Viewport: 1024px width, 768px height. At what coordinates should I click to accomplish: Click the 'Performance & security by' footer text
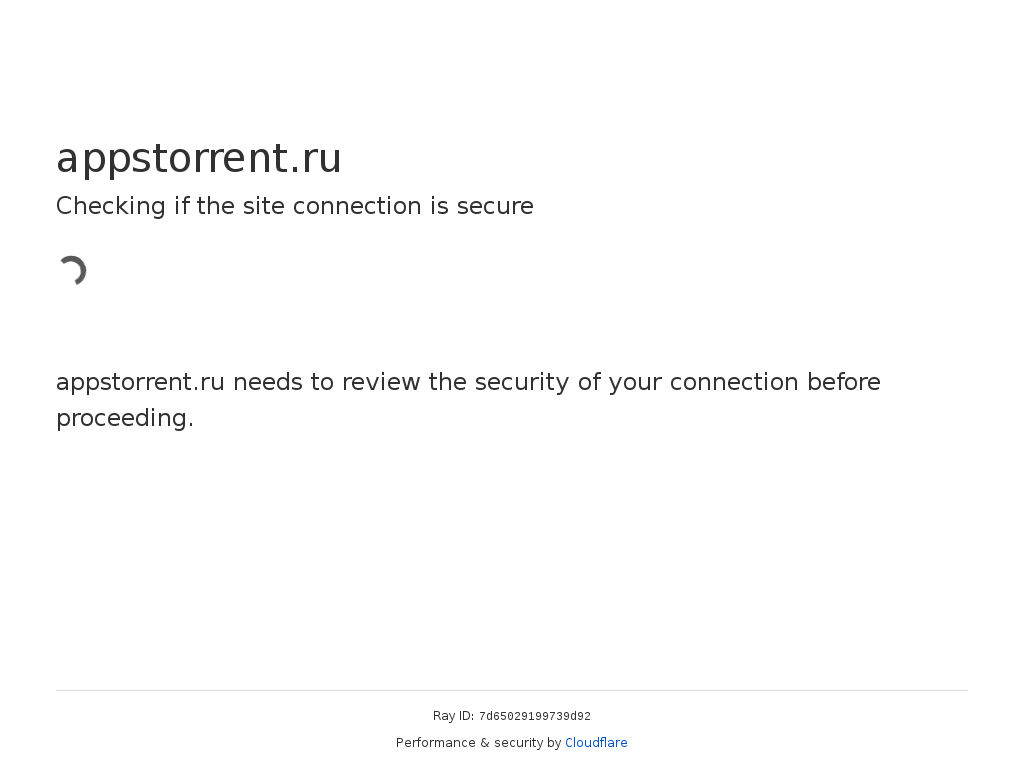pos(479,743)
